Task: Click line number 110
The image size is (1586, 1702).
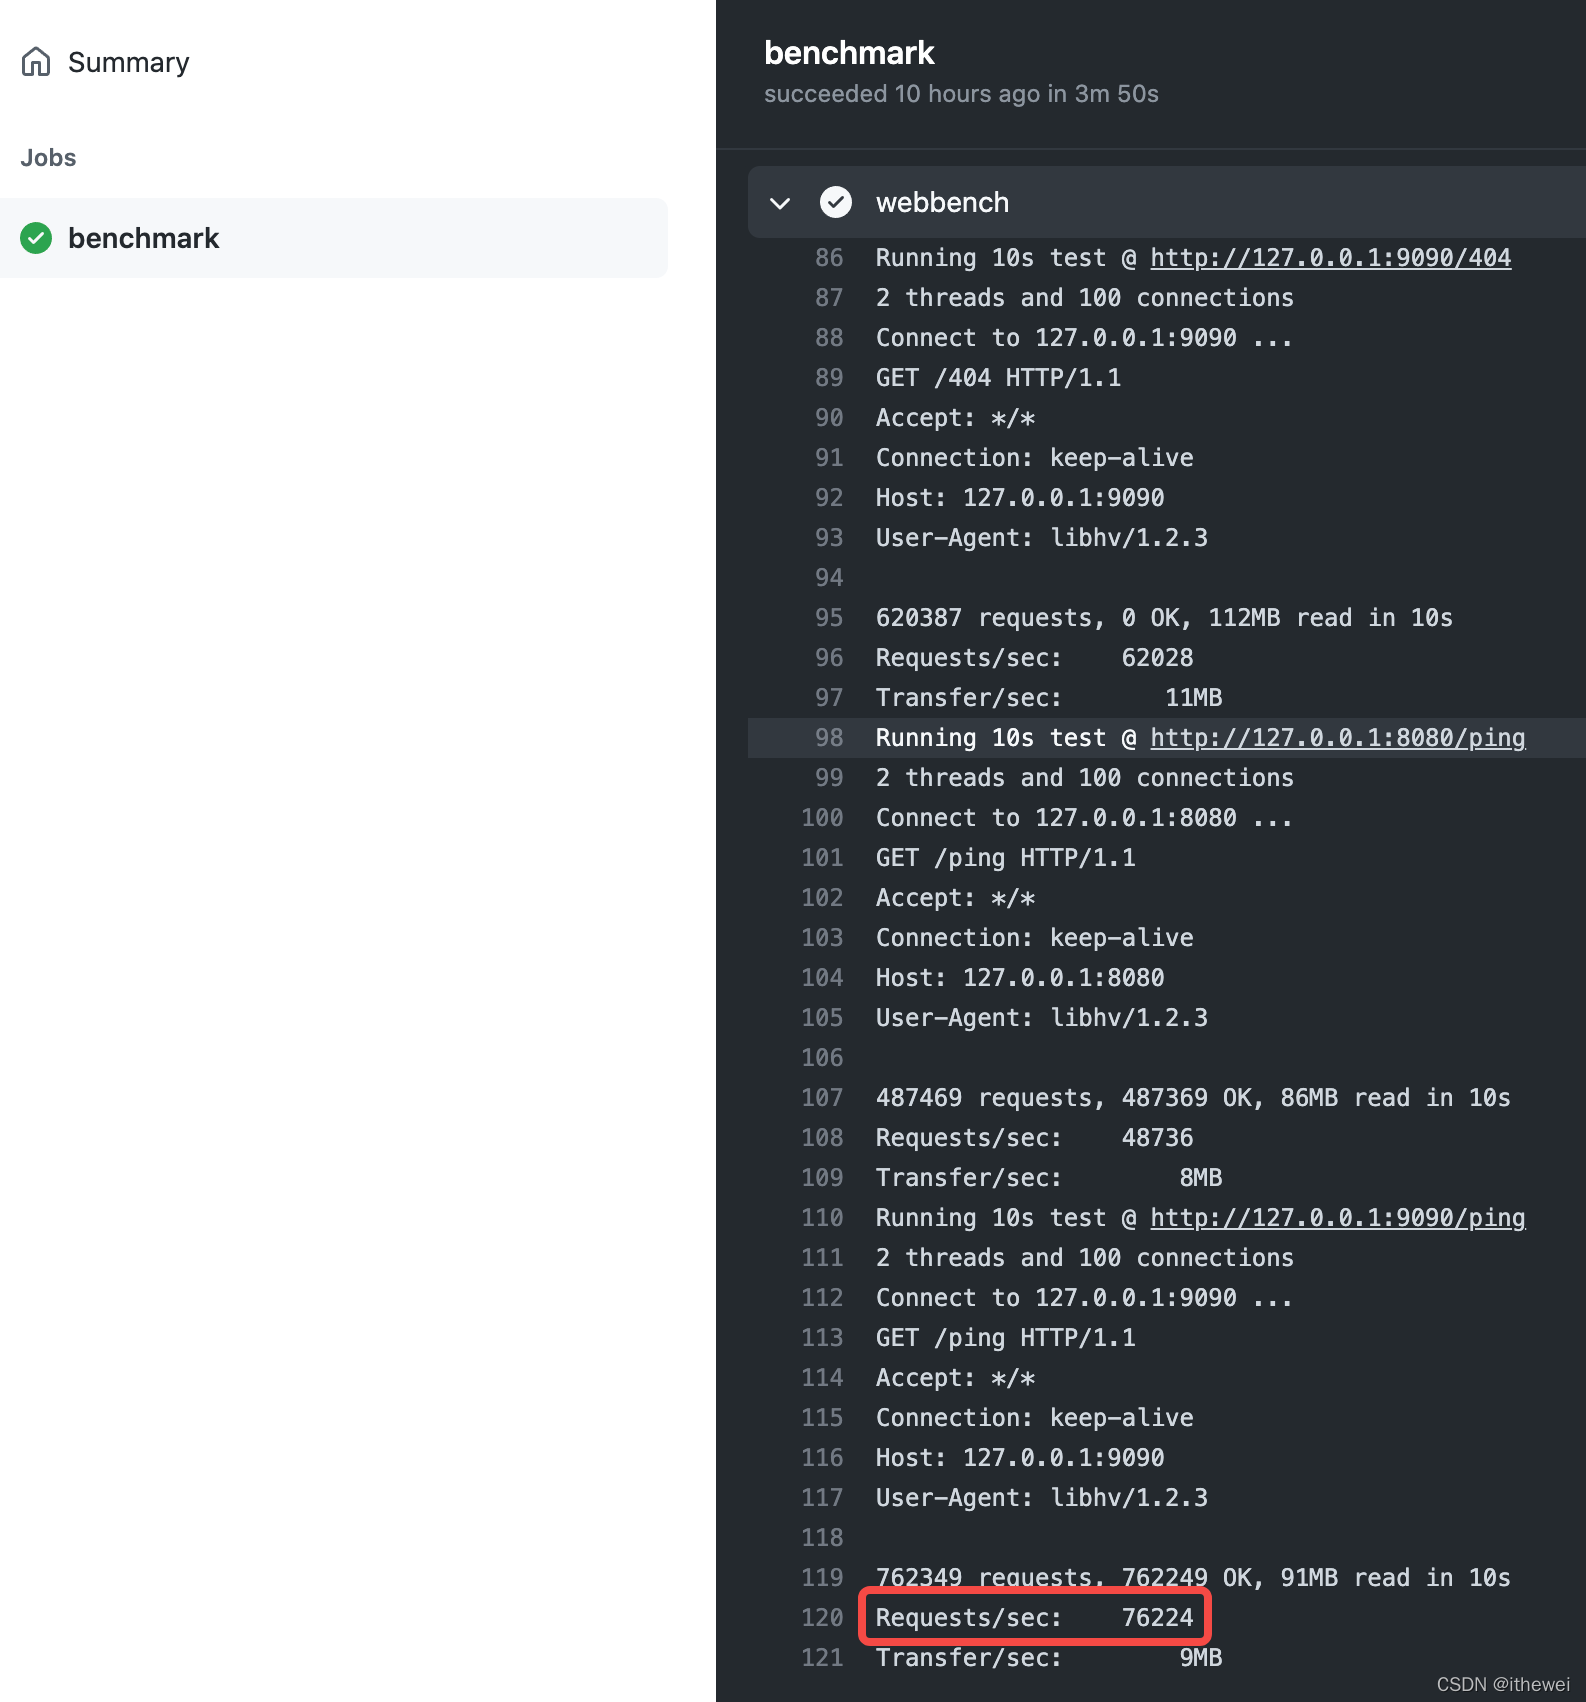Action: [822, 1218]
